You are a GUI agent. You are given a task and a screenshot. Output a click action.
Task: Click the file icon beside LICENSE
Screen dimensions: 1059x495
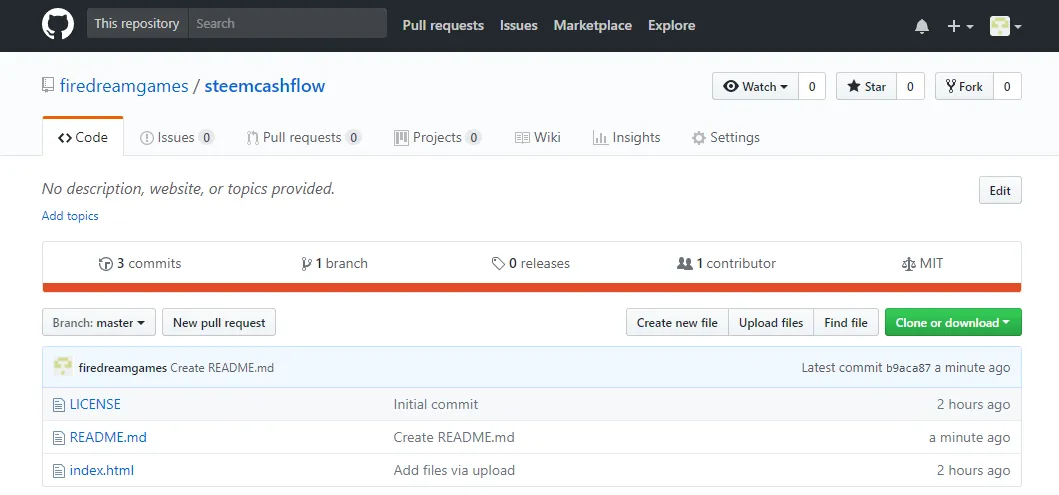59,405
